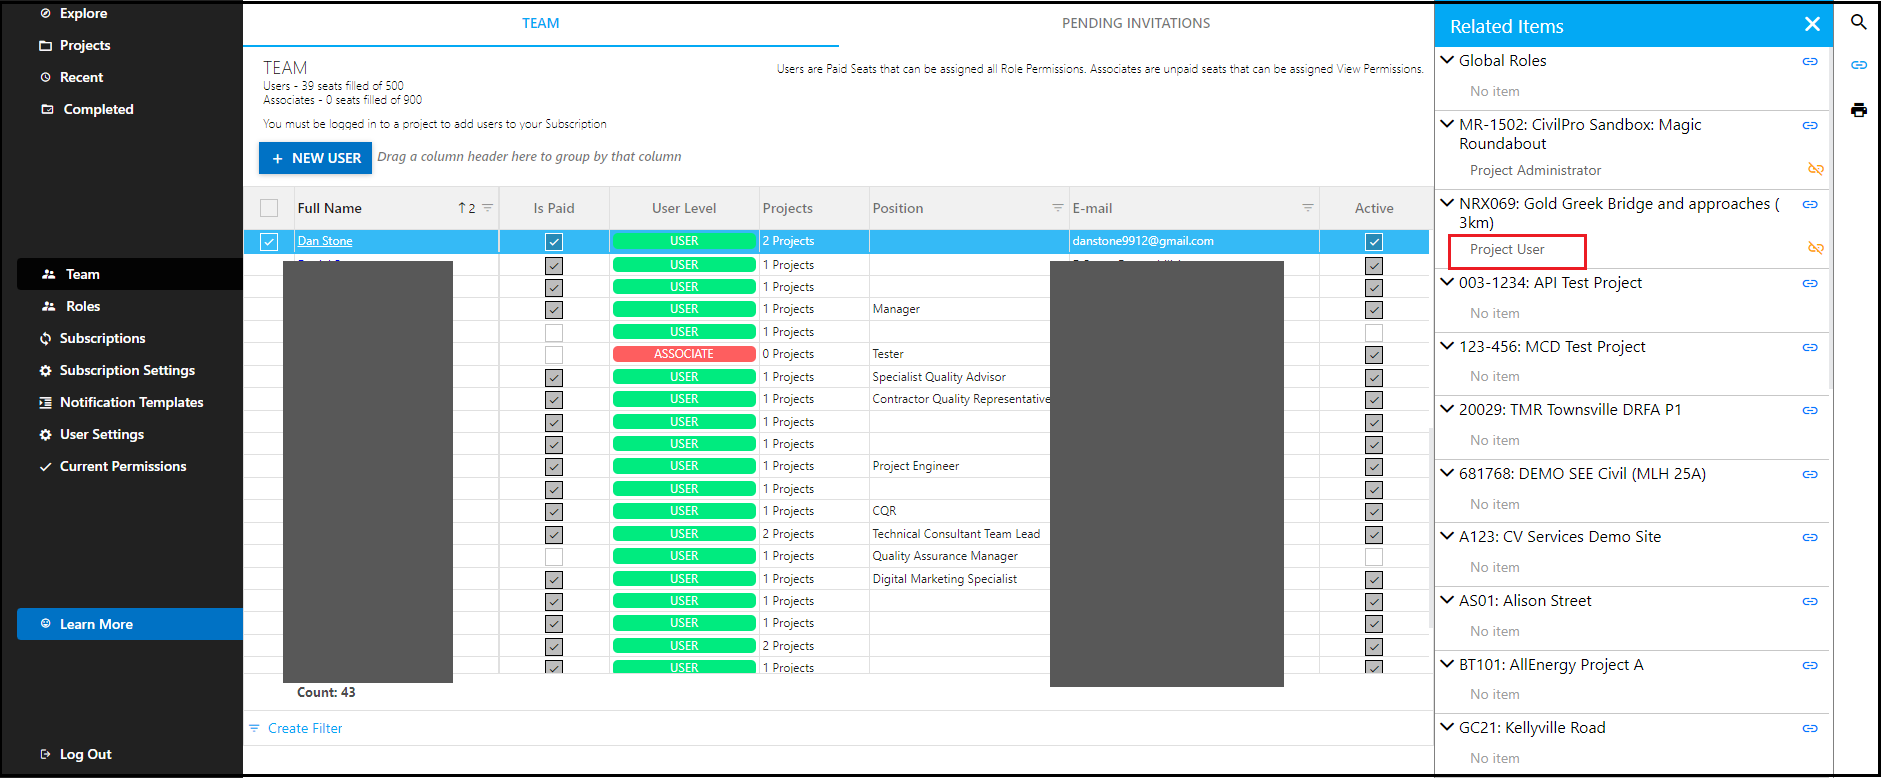Screen dimensions: 1881x778
Task: Toggle the select-all checkbox in header
Action: pos(269,208)
